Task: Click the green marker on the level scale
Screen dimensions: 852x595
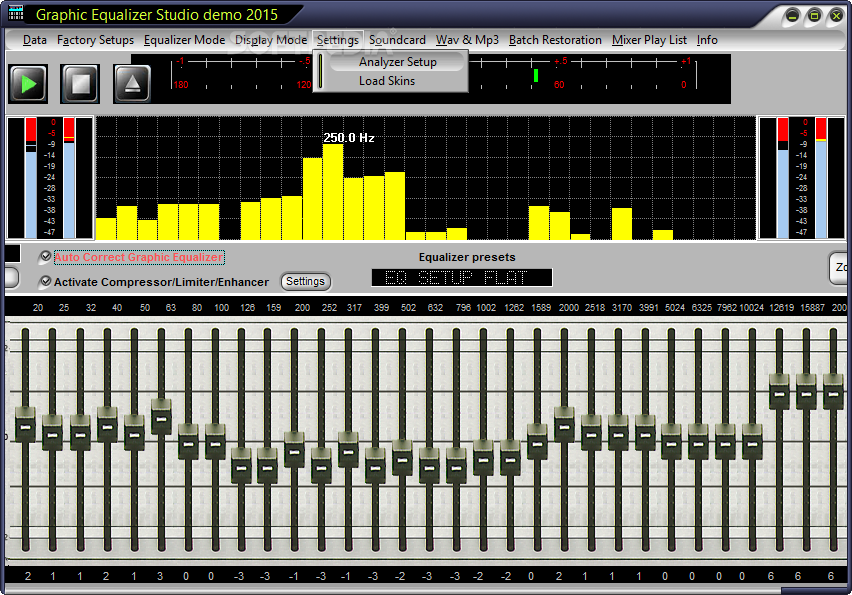Action: pyautogui.click(x=536, y=76)
